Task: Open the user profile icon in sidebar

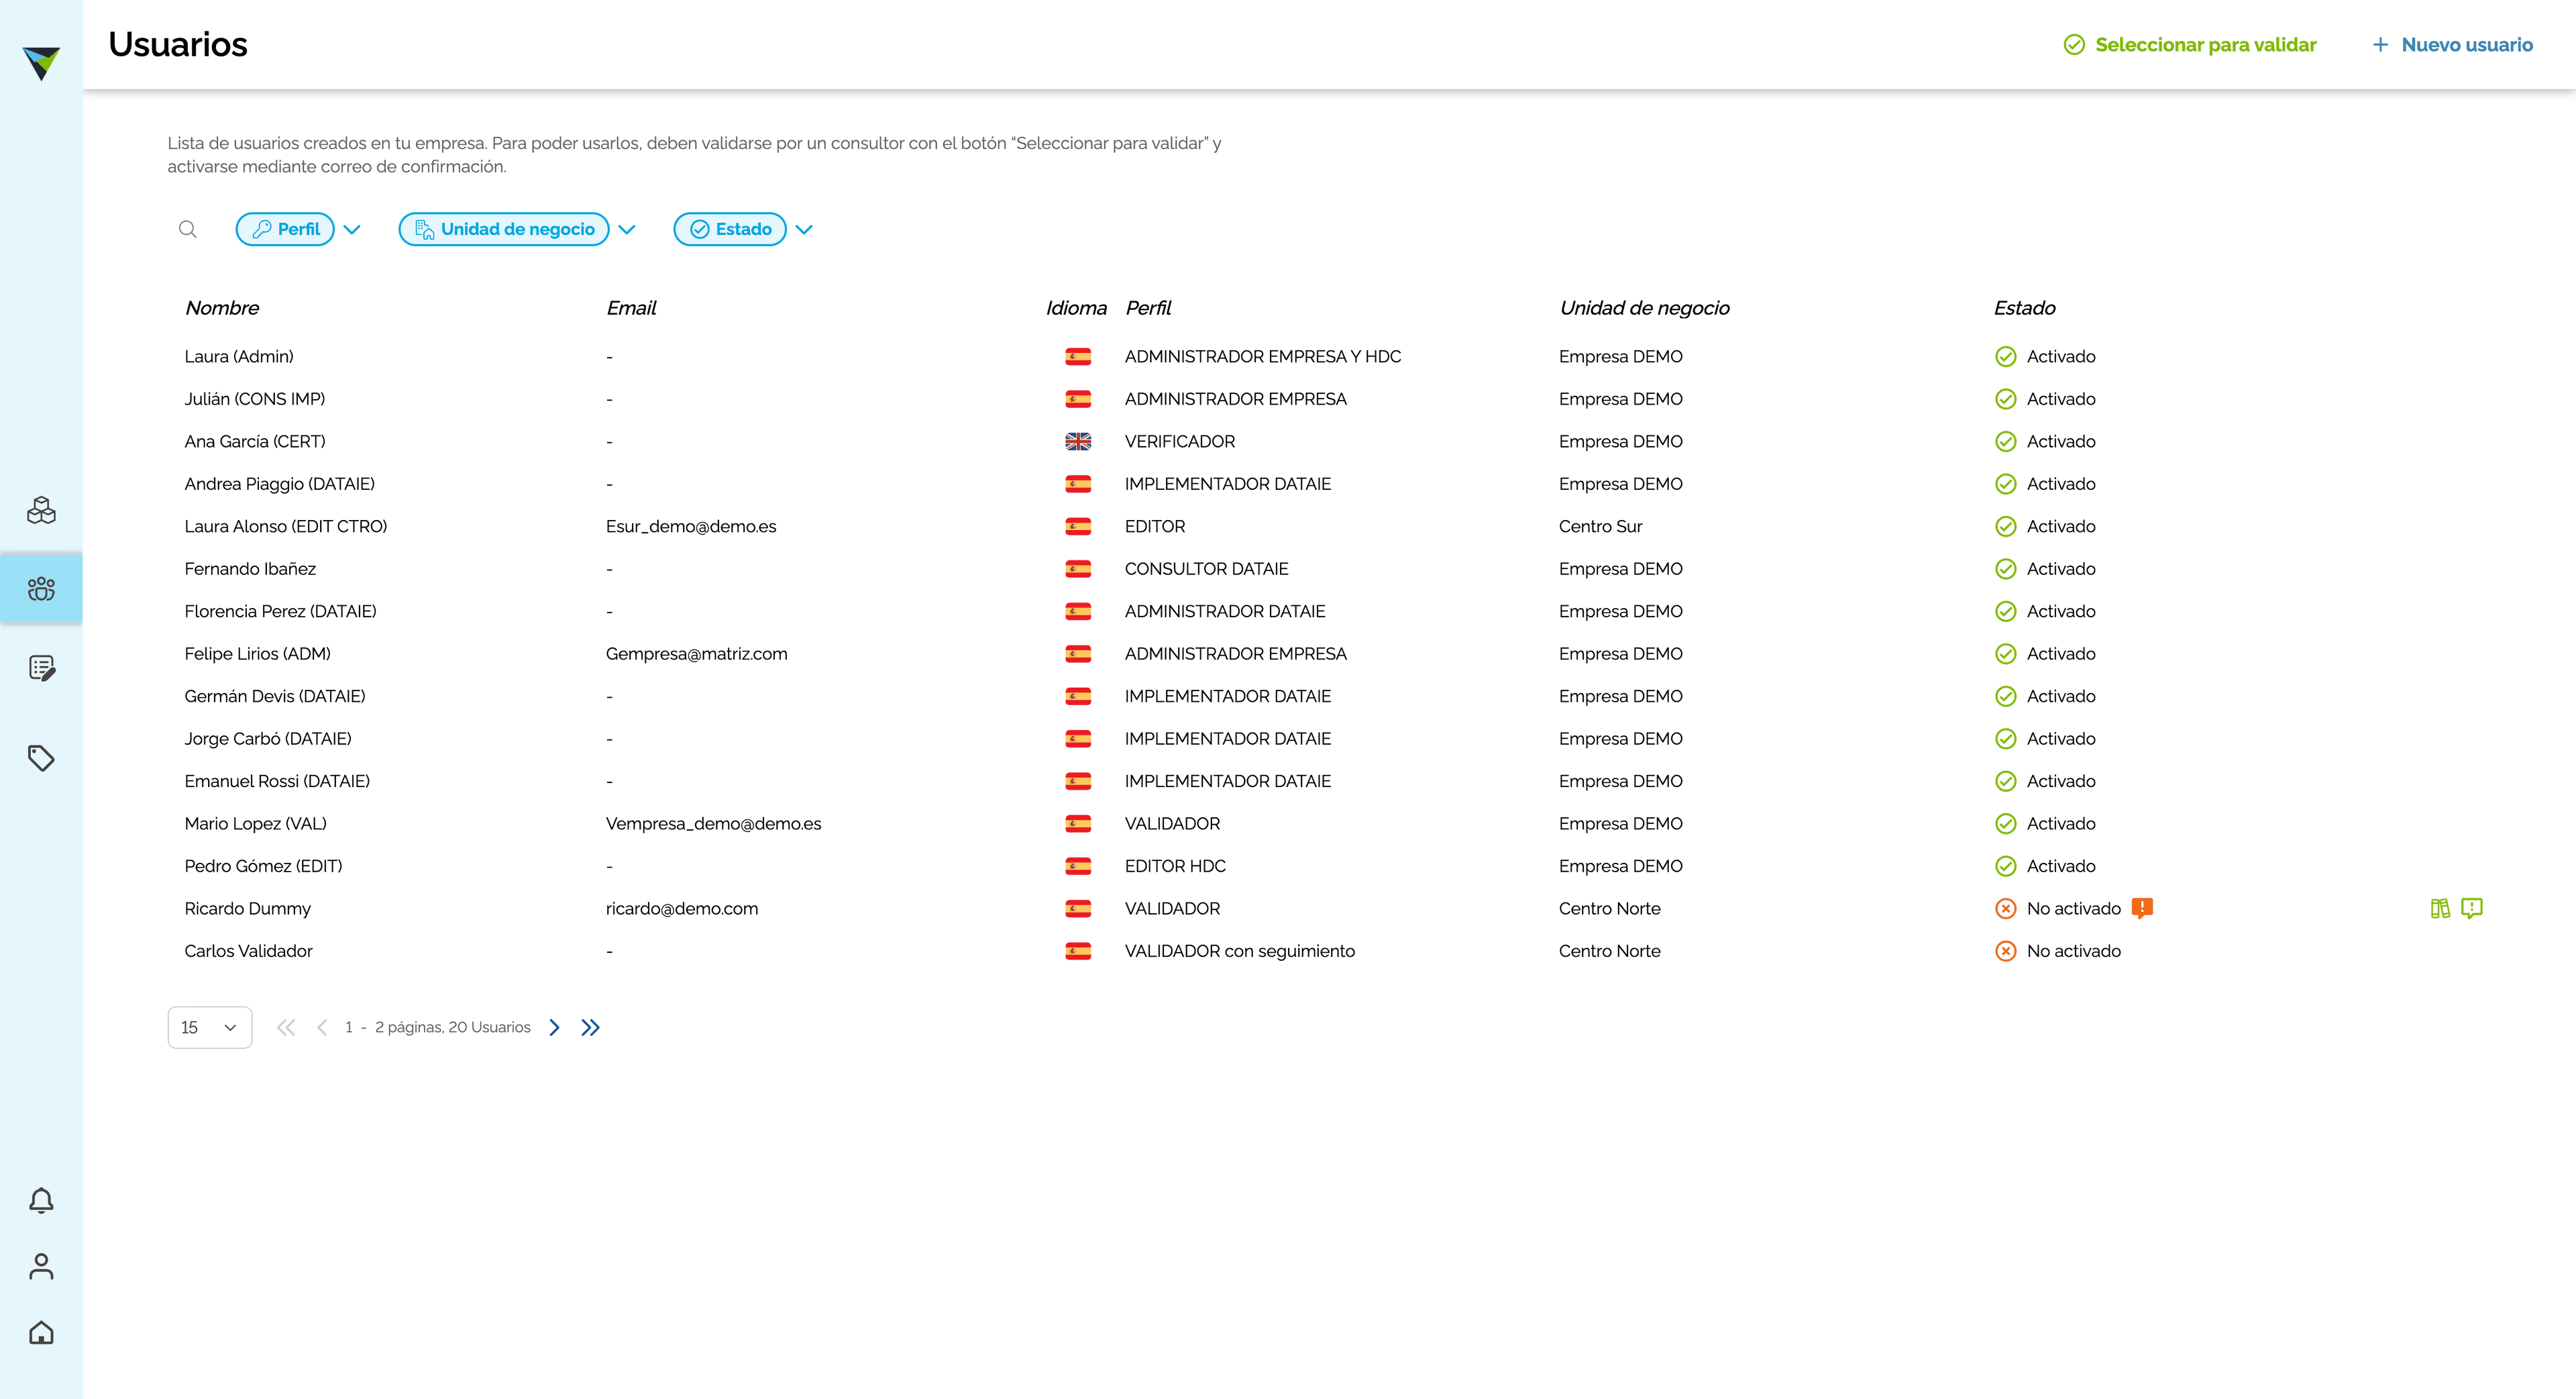Action: point(41,1266)
